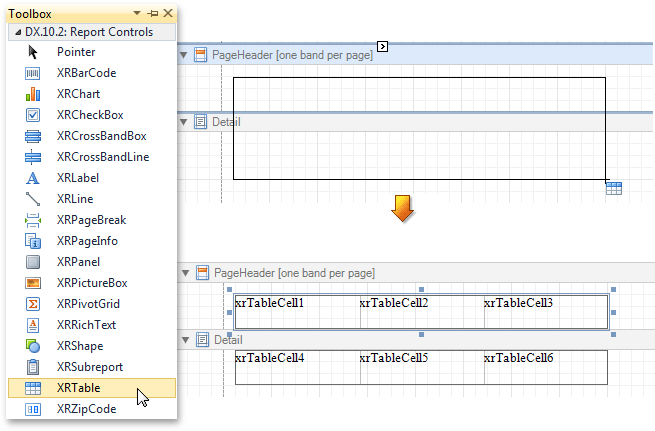Choose the XRLabel letter A icon
This screenshot has height=431, width=655.
pyautogui.click(x=33, y=178)
